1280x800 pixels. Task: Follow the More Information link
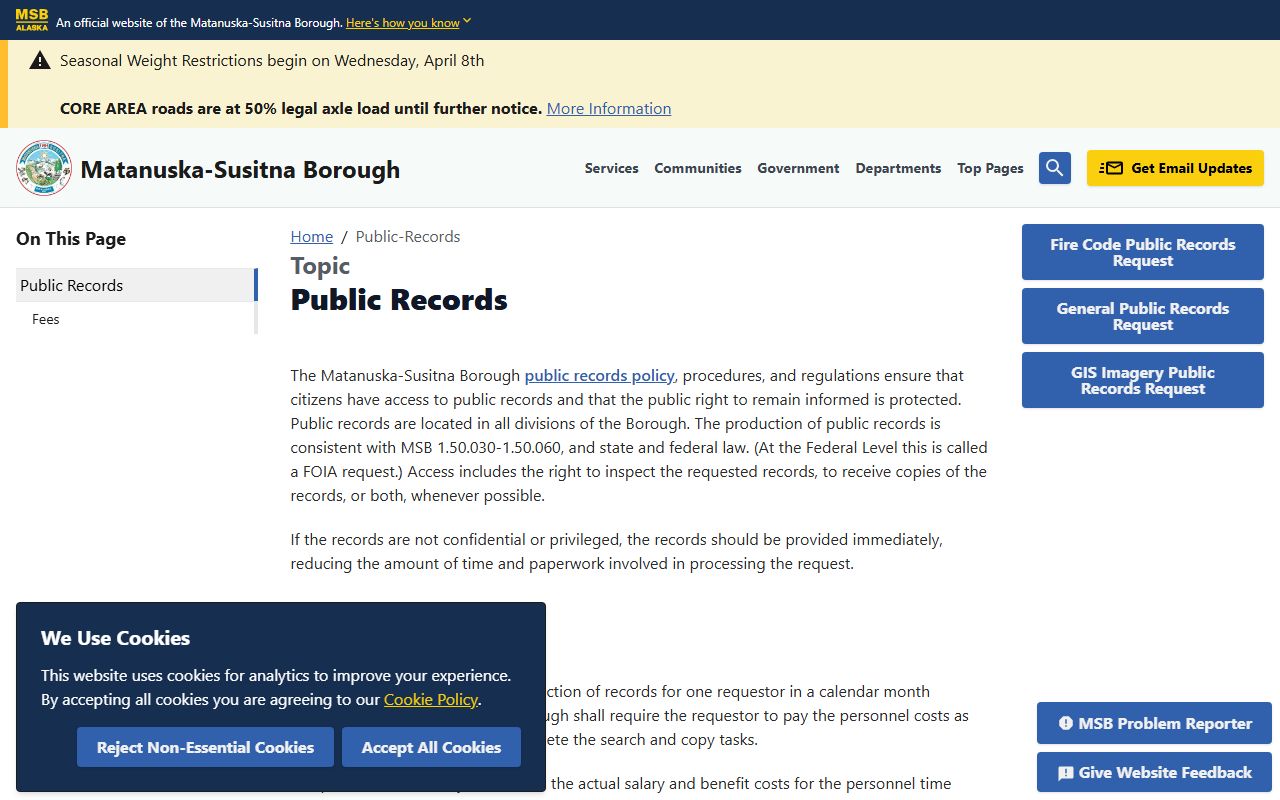pos(608,108)
